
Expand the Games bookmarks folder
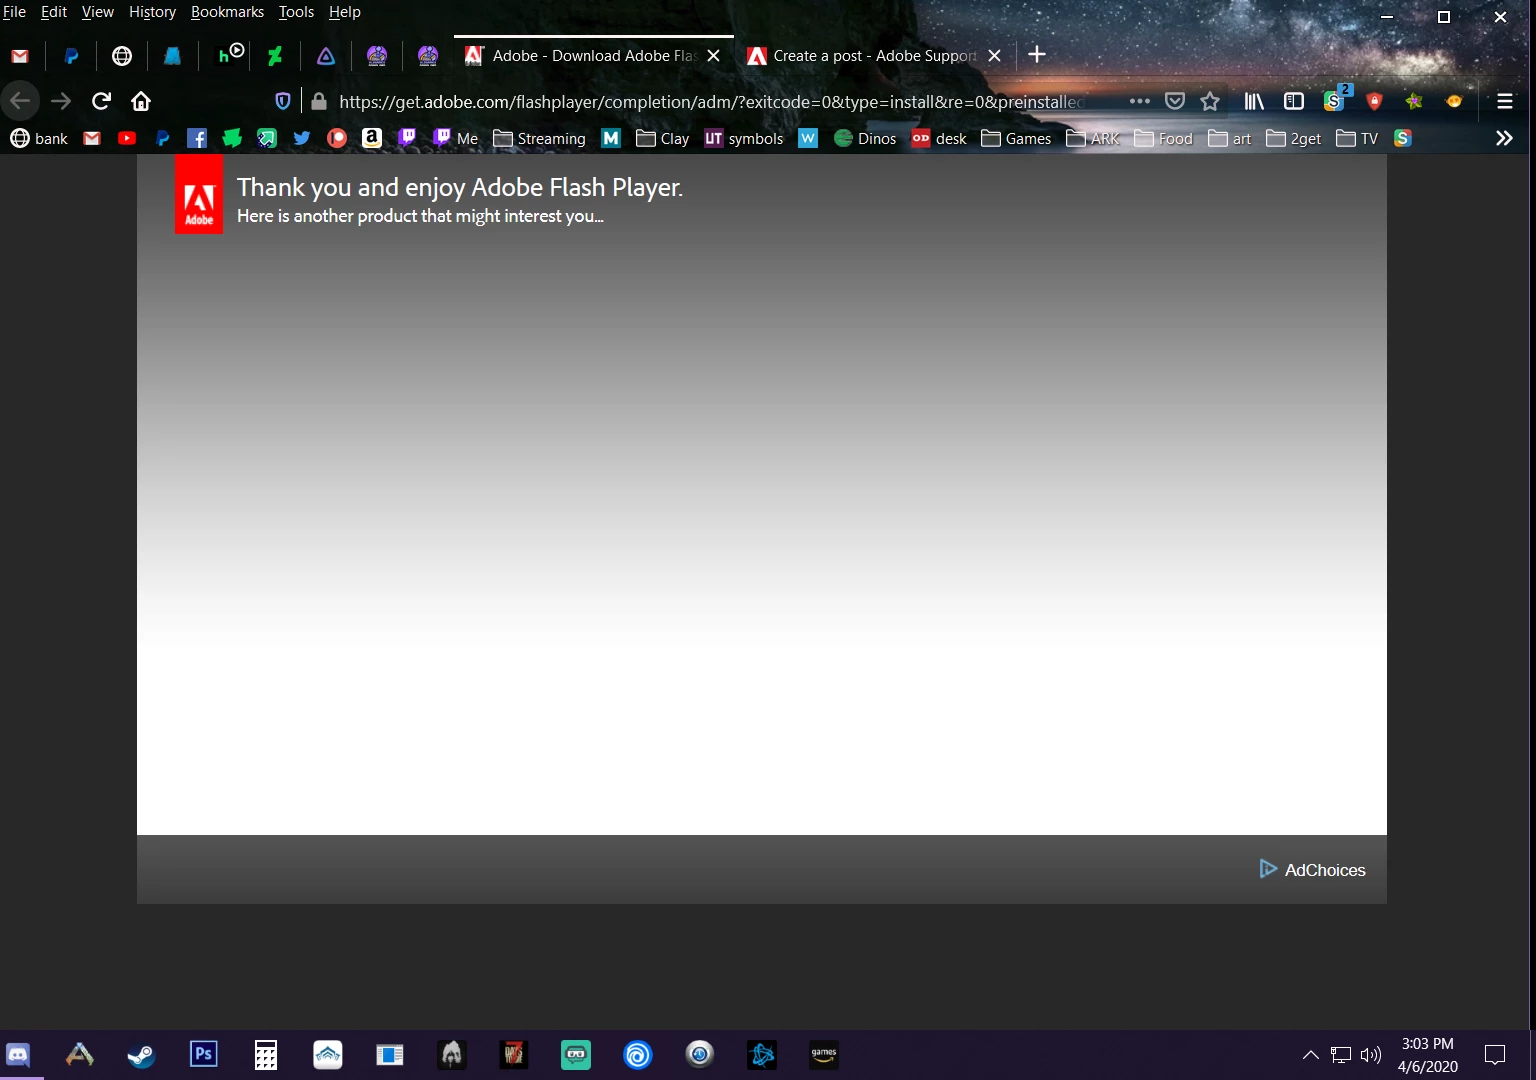coord(1016,138)
